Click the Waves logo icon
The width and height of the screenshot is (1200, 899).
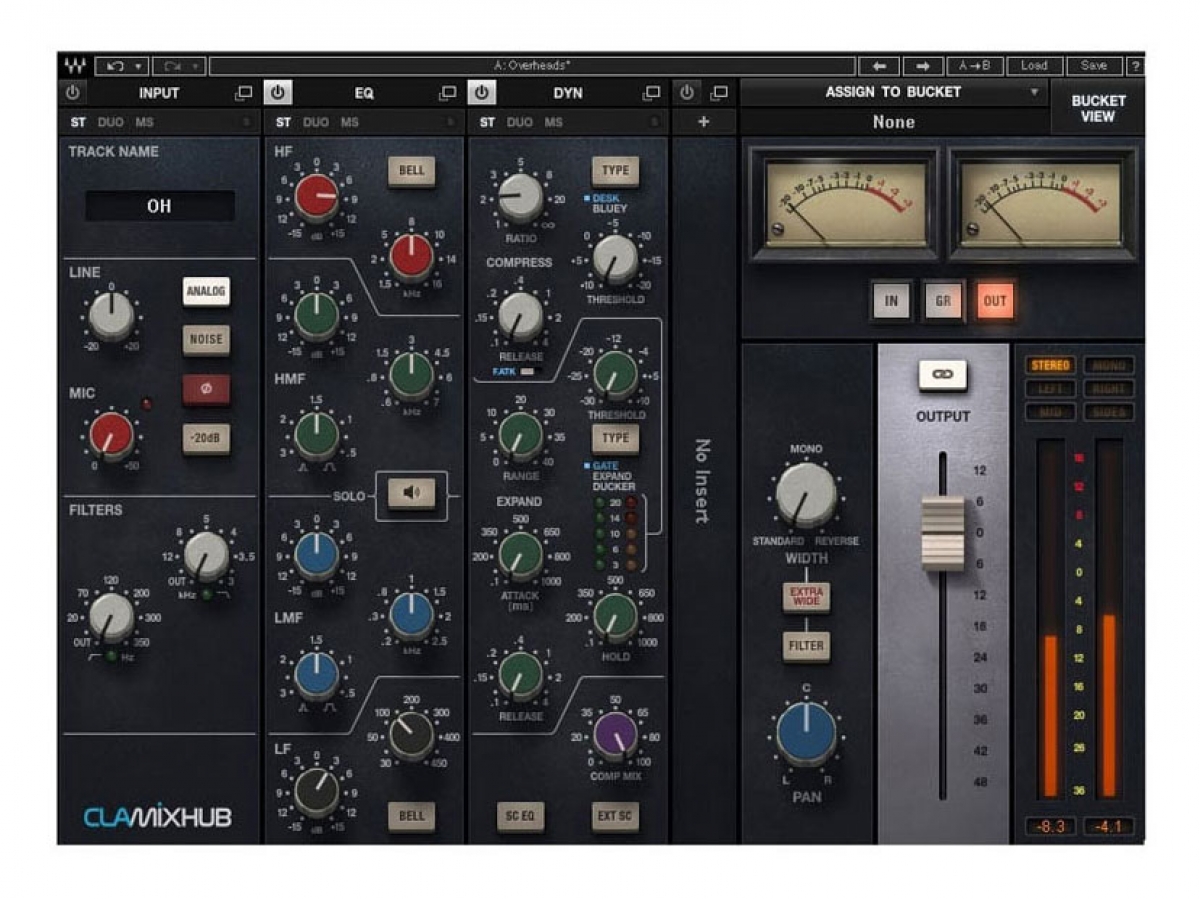pyautogui.click(x=75, y=67)
